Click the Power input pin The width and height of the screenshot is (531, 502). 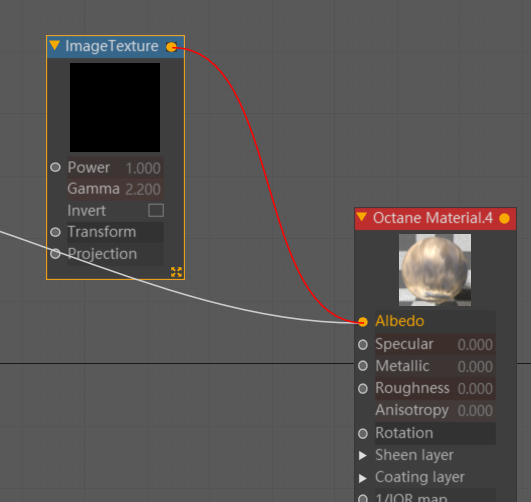[55, 167]
